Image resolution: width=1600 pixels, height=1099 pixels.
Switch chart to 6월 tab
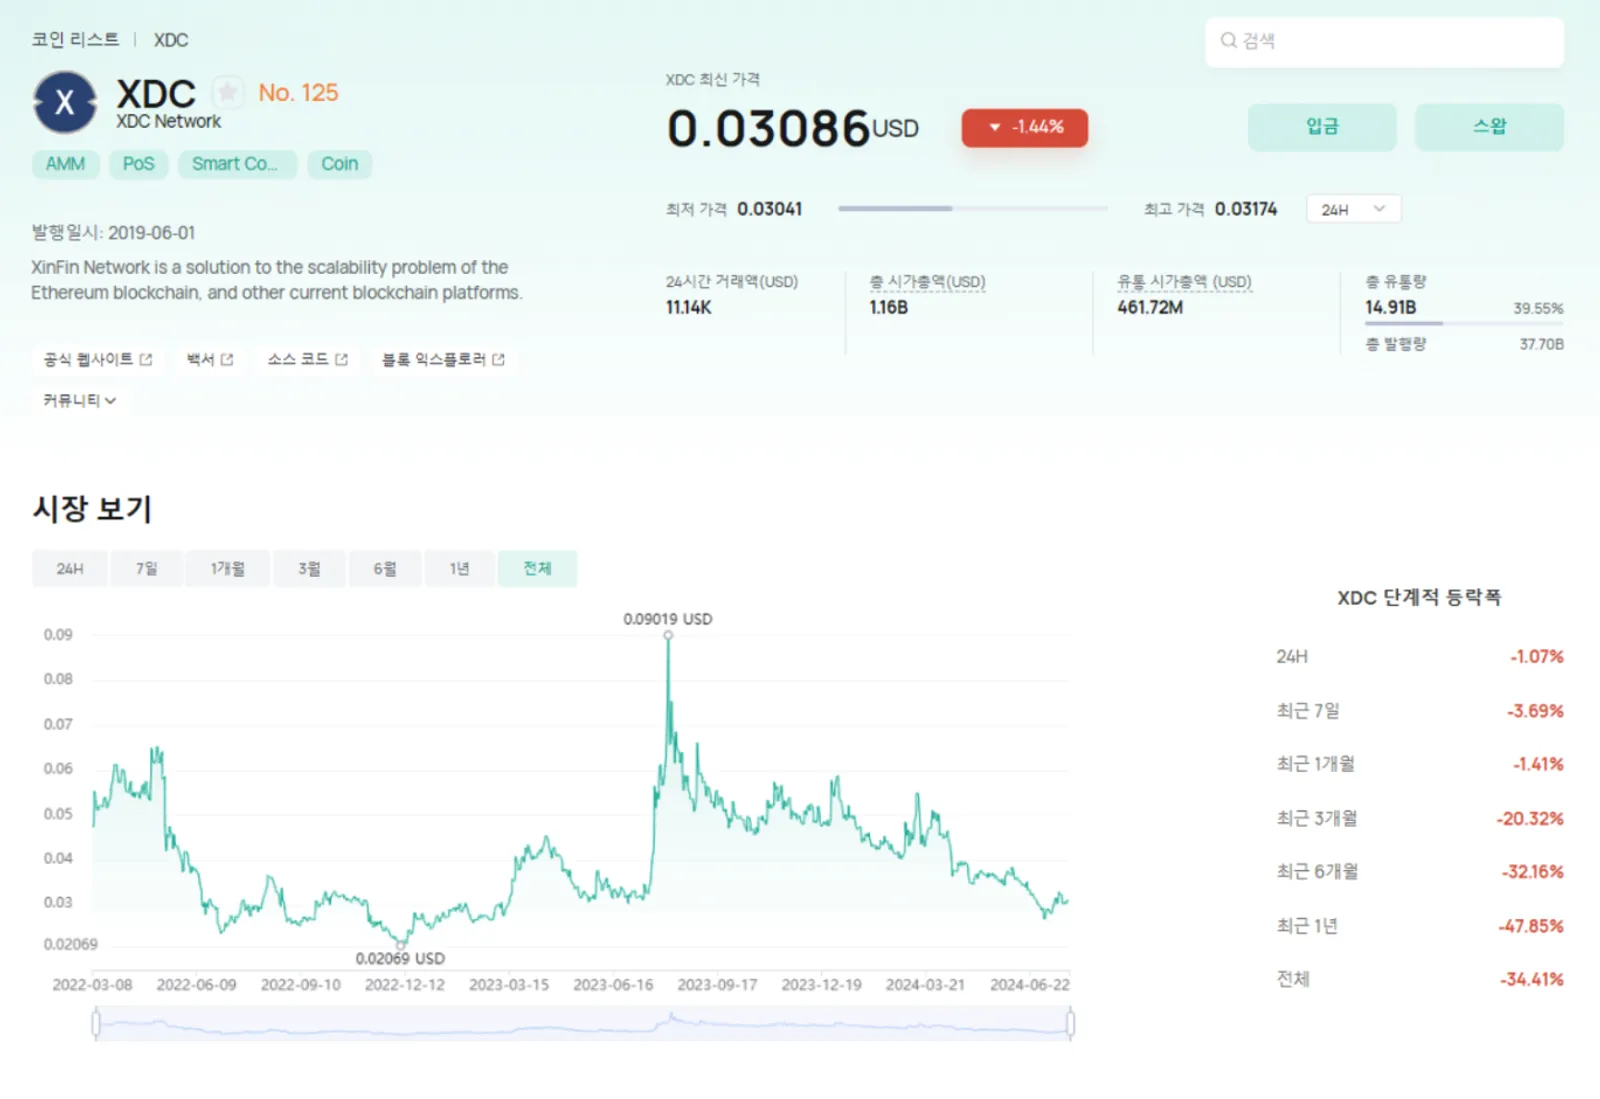[x=385, y=569]
